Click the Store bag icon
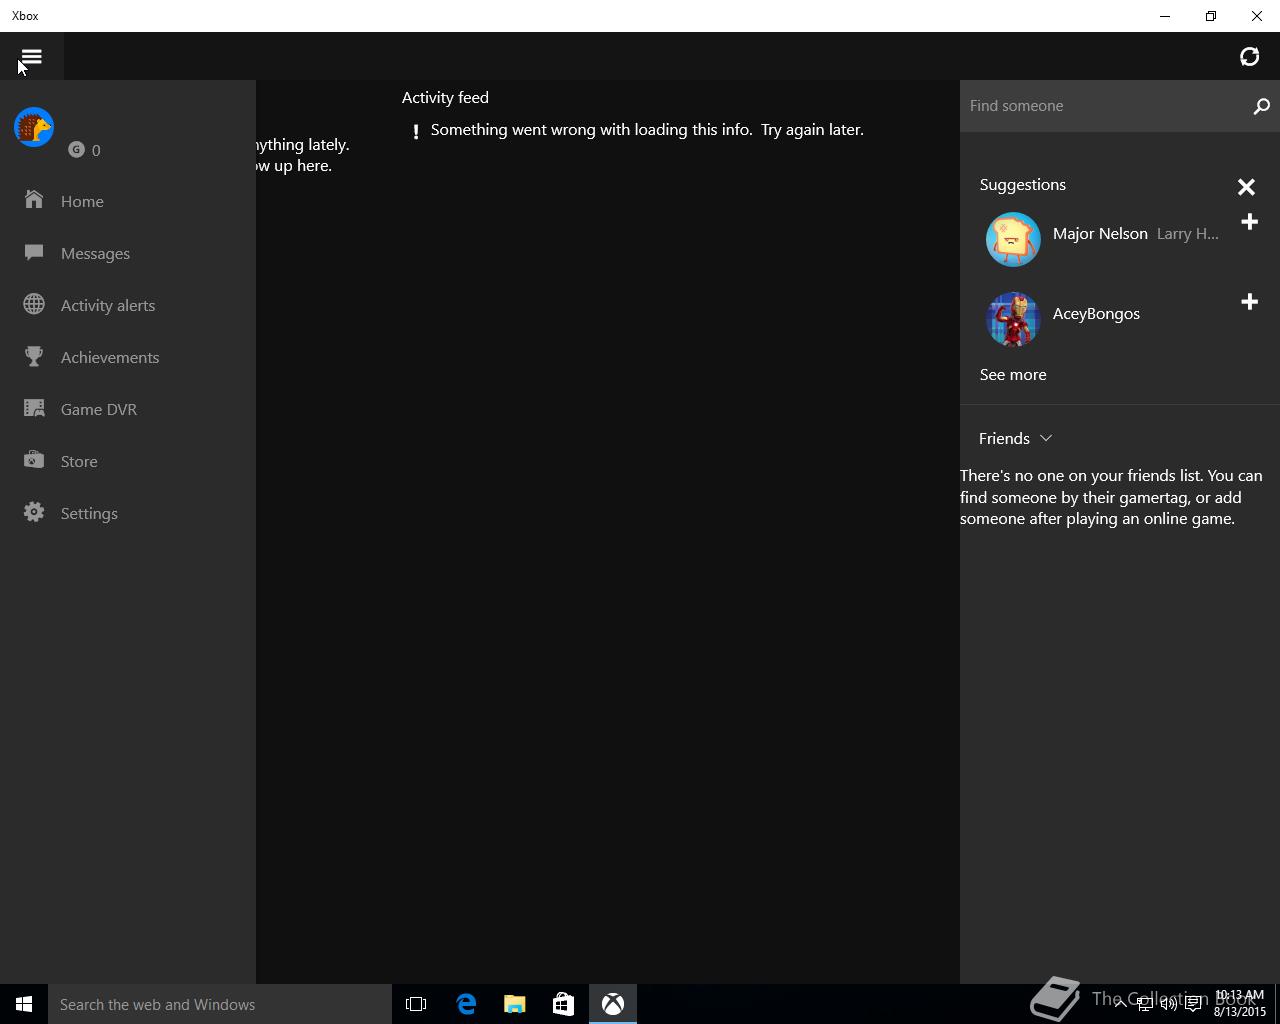Image resolution: width=1280 pixels, height=1024 pixels. [x=34, y=460]
